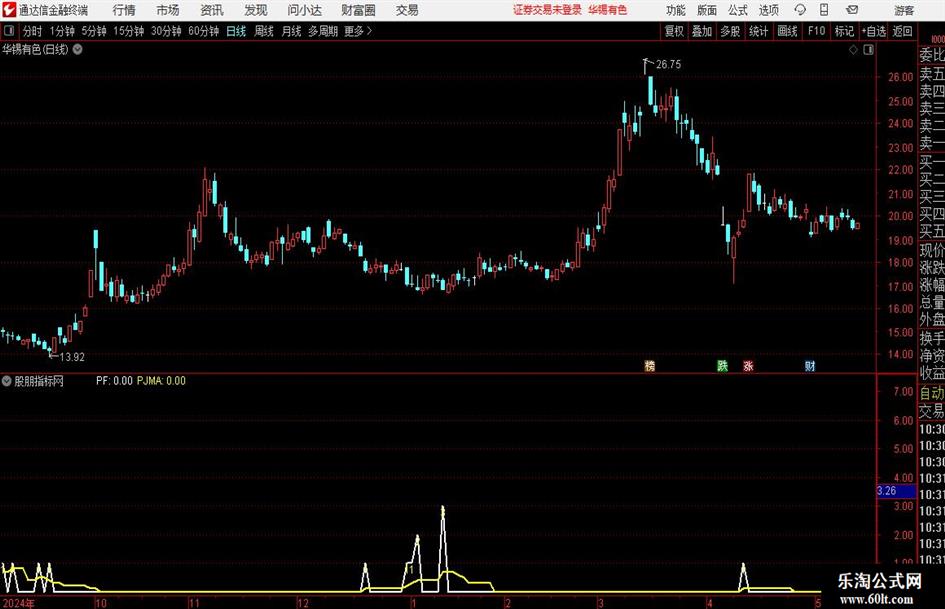Image resolution: width=945 pixels, height=609 pixels.
Task: Click the 2024年 date label on the time axis
Action: tap(19, 603)
